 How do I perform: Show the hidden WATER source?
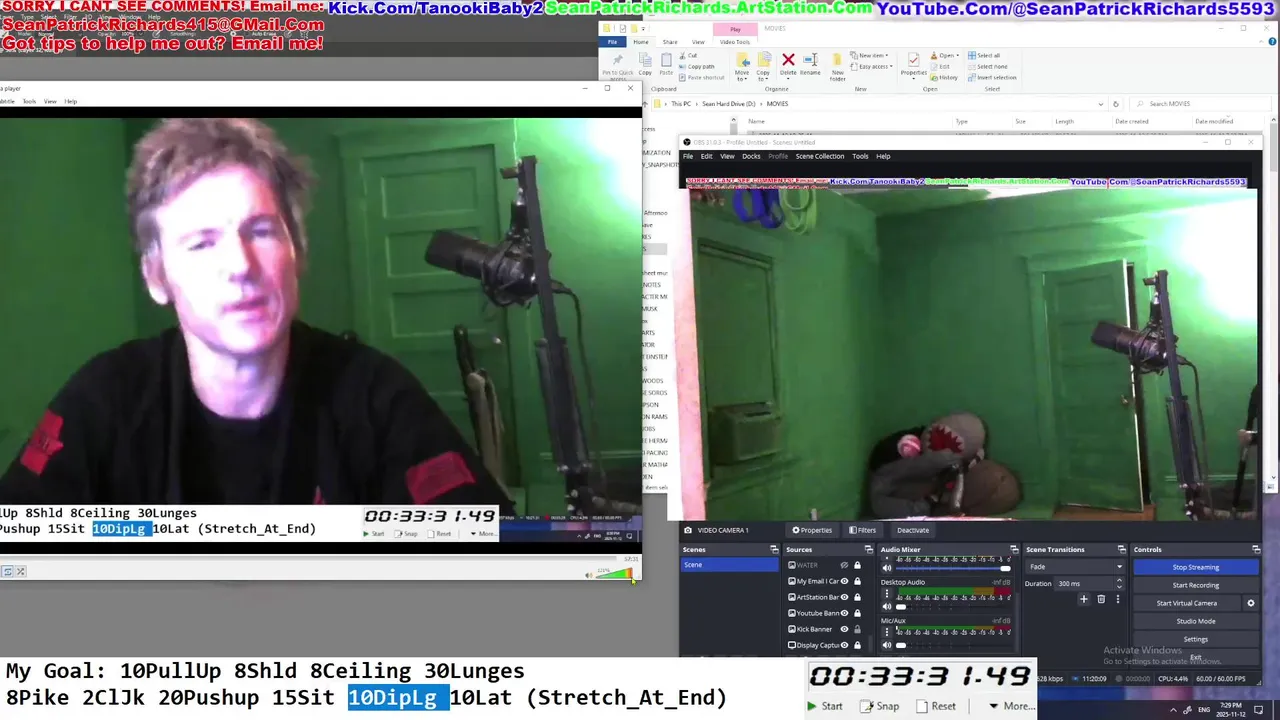pos(845,565)
